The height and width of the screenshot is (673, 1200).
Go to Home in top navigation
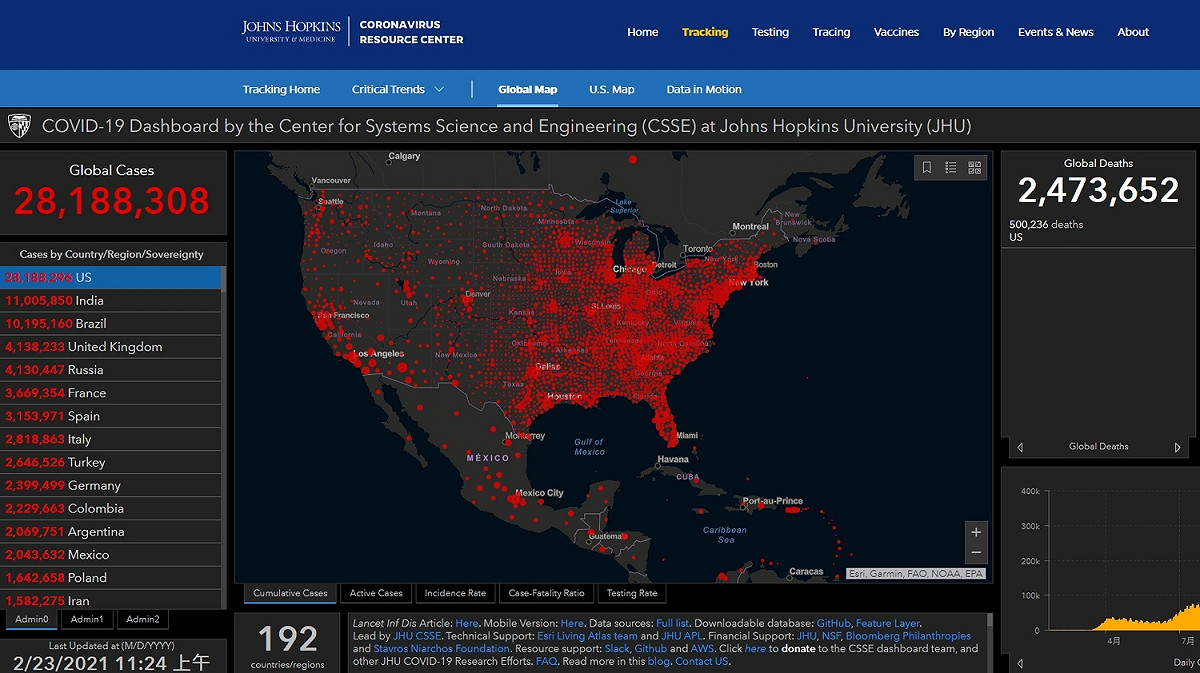[x=642, y=32]
